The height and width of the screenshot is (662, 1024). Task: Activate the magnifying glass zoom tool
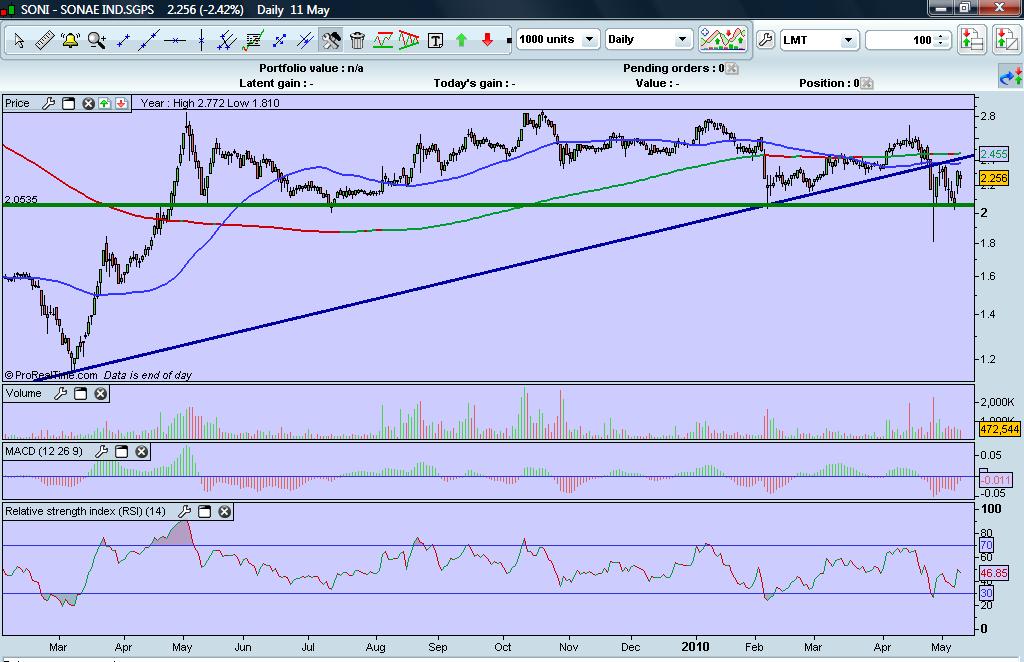point(97,40)
